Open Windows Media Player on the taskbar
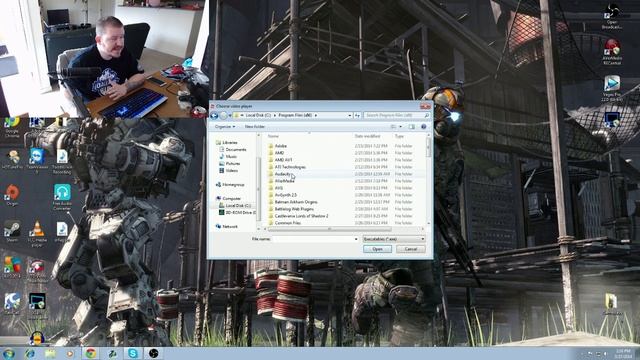Screen dimensions: 640x360 [70, 353]
